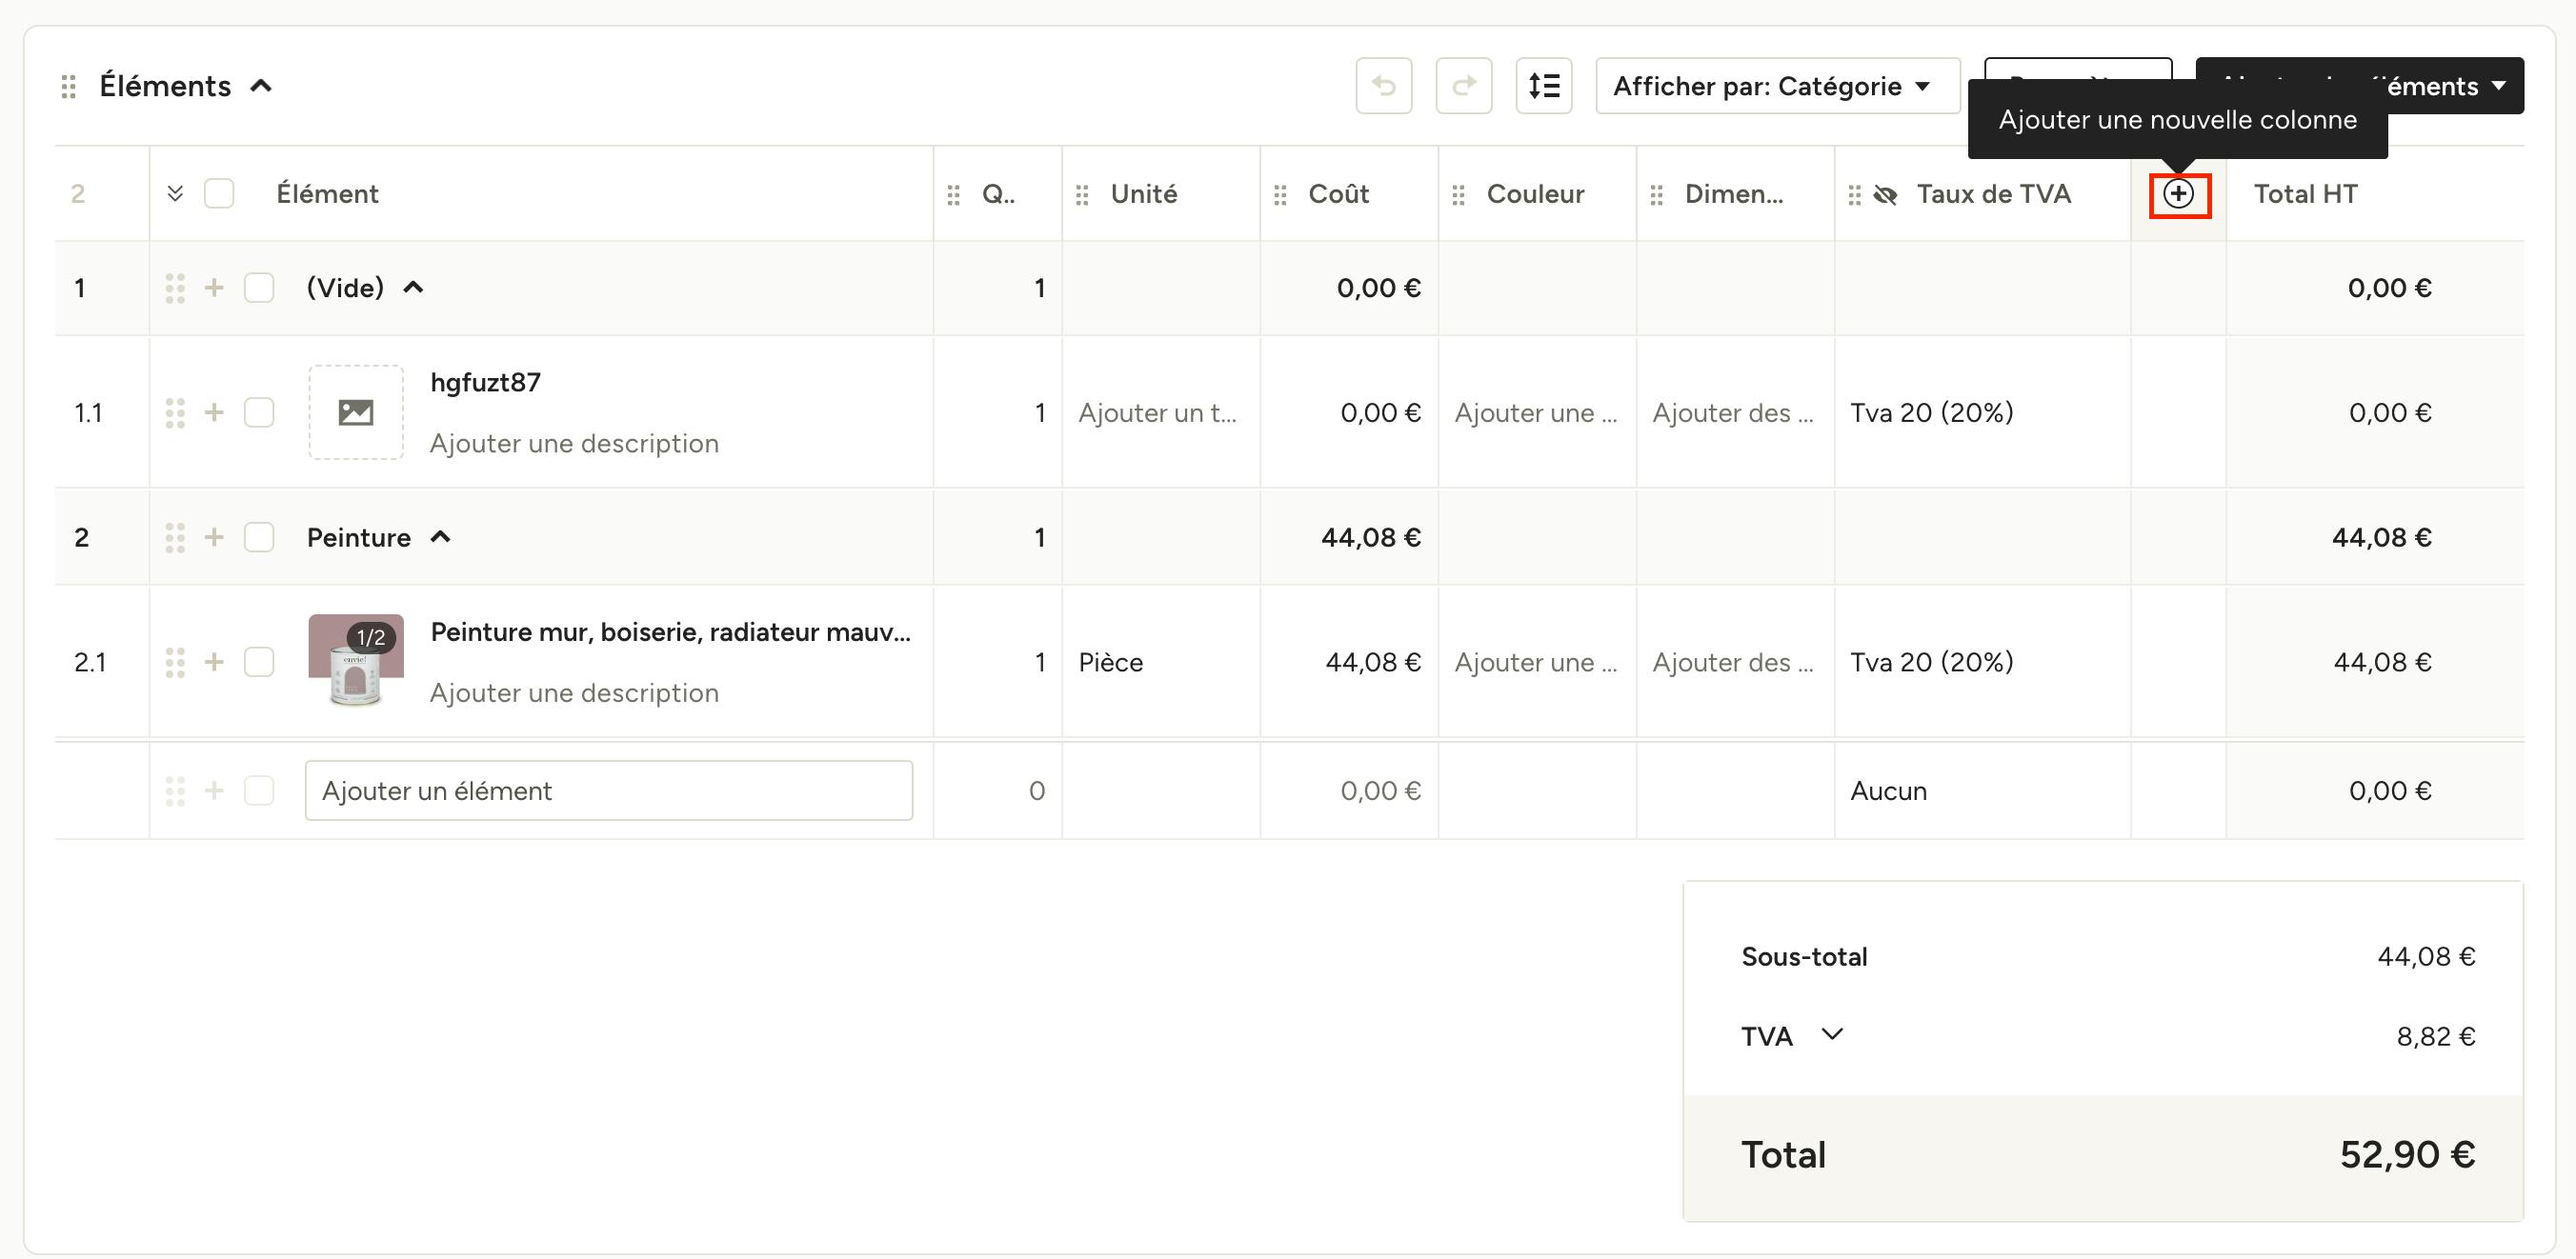
Task: Open the éments dropdown button at top right
Action: (x=2456, y=86)
